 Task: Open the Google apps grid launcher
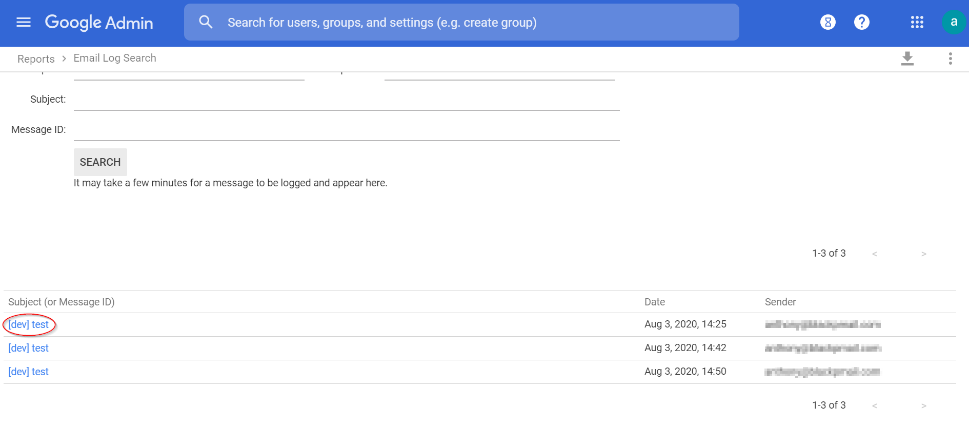click(x=916, y=22)
